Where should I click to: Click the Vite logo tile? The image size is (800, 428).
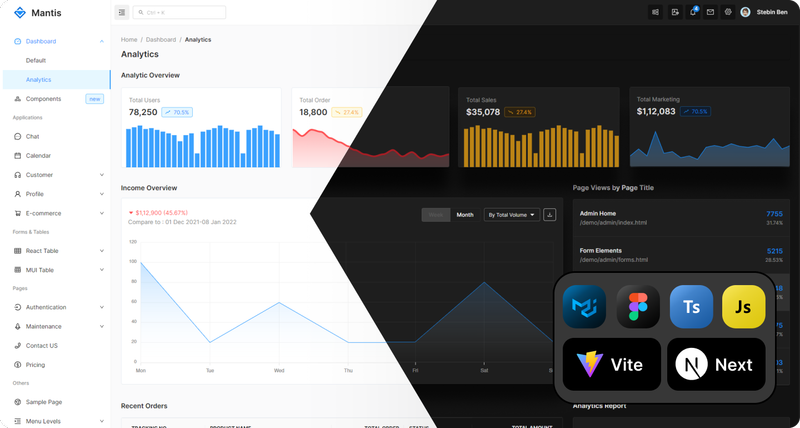(612, 364)
